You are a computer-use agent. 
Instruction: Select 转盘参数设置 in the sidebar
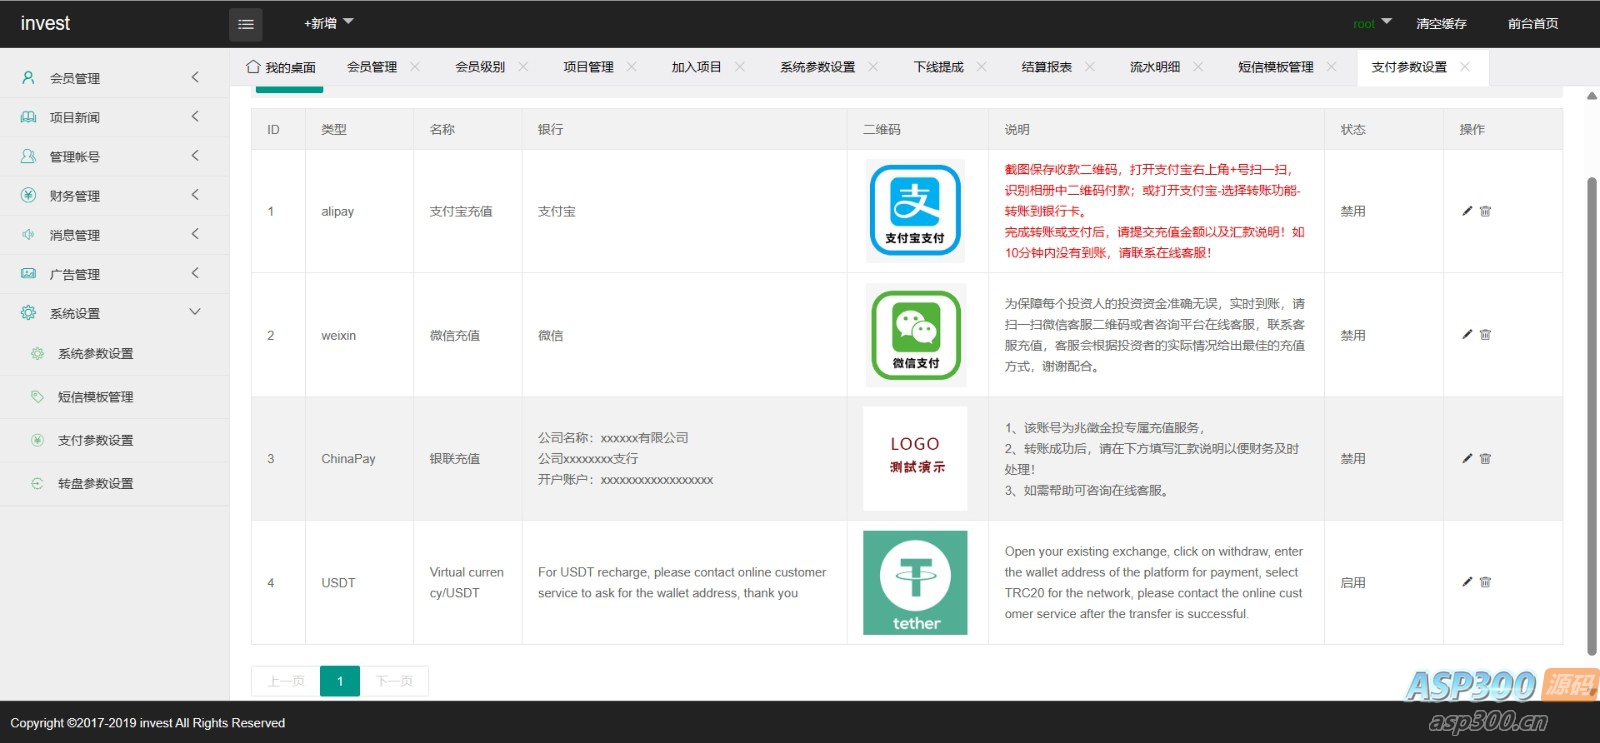(x=95, y=484)
